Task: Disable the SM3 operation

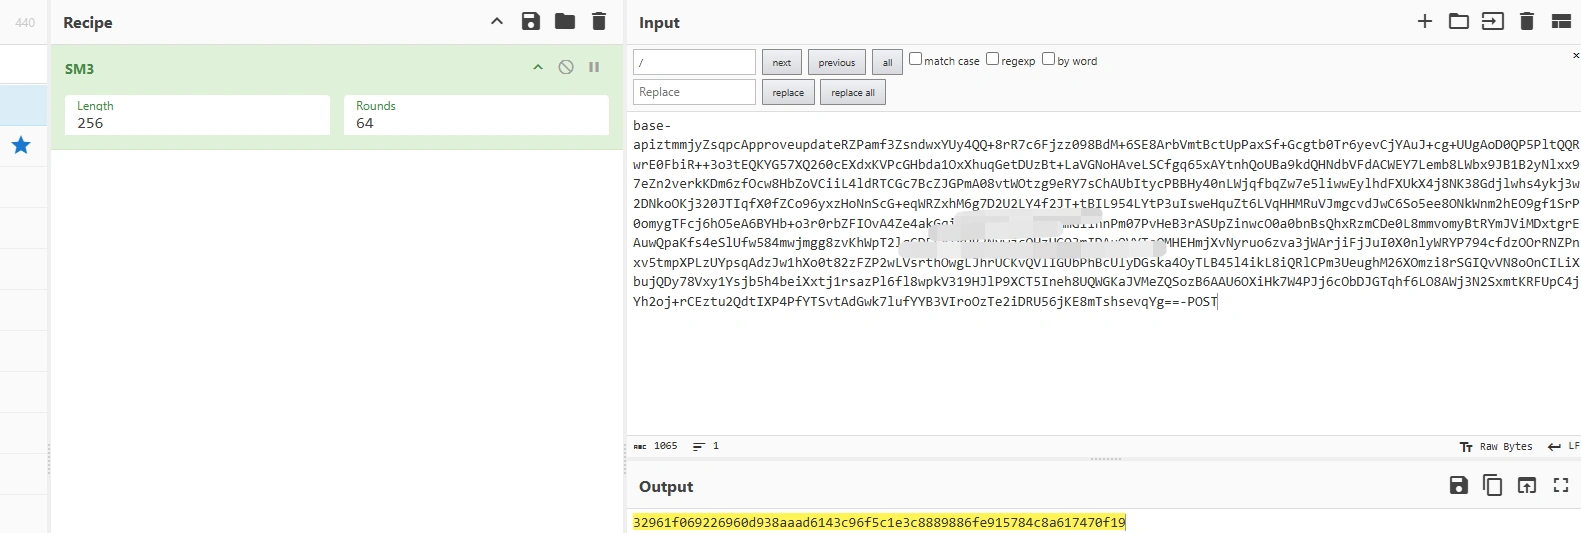Action: [566, 68]
